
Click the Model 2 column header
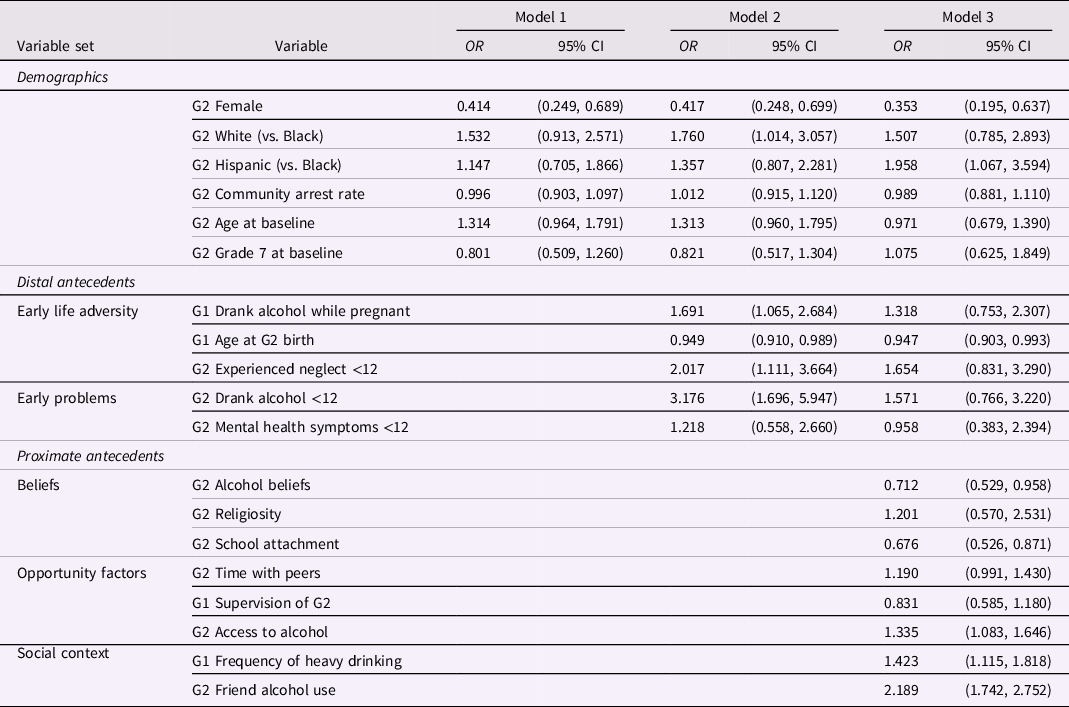pyautogui.click(x=754, y=17)
